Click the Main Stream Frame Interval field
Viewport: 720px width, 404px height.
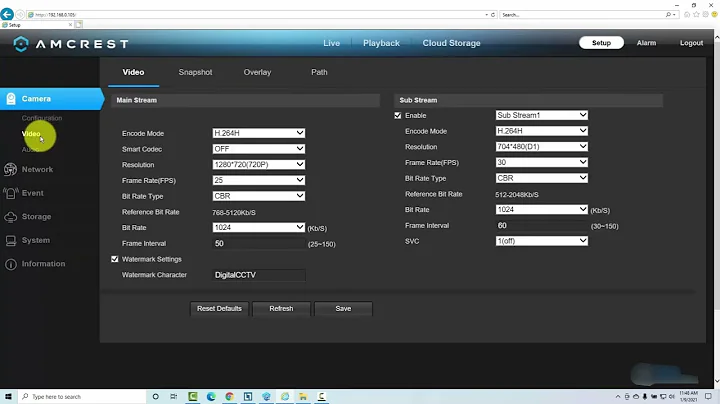259,244
